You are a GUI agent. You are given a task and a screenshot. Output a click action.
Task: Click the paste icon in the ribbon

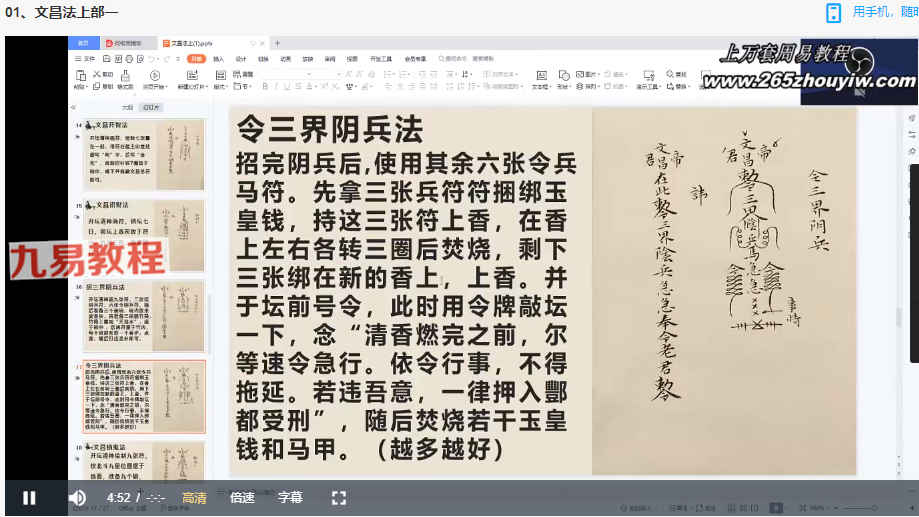click(x=81, y=76)
